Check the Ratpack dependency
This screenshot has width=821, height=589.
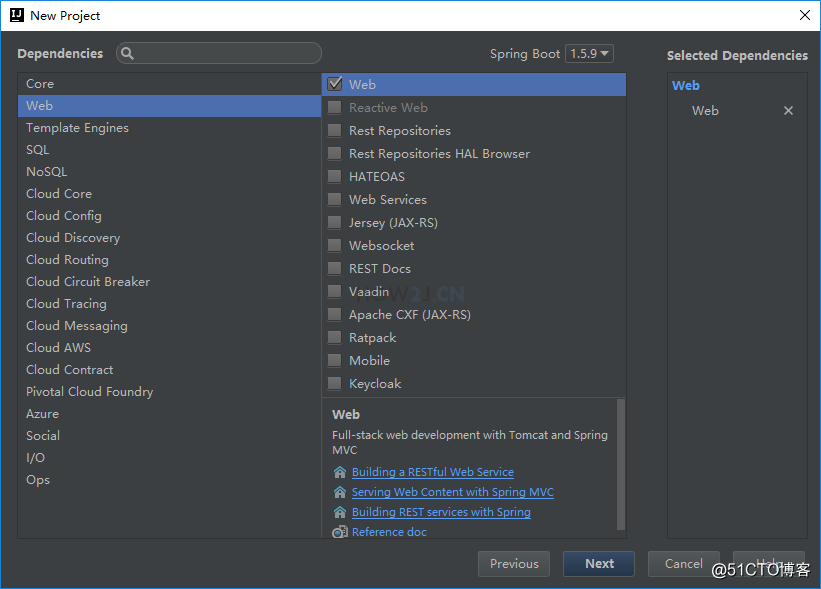[x=335, y=338]
